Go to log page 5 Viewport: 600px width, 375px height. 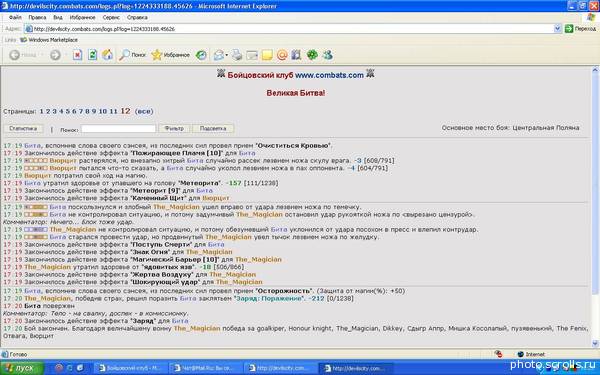coord(67,111)
